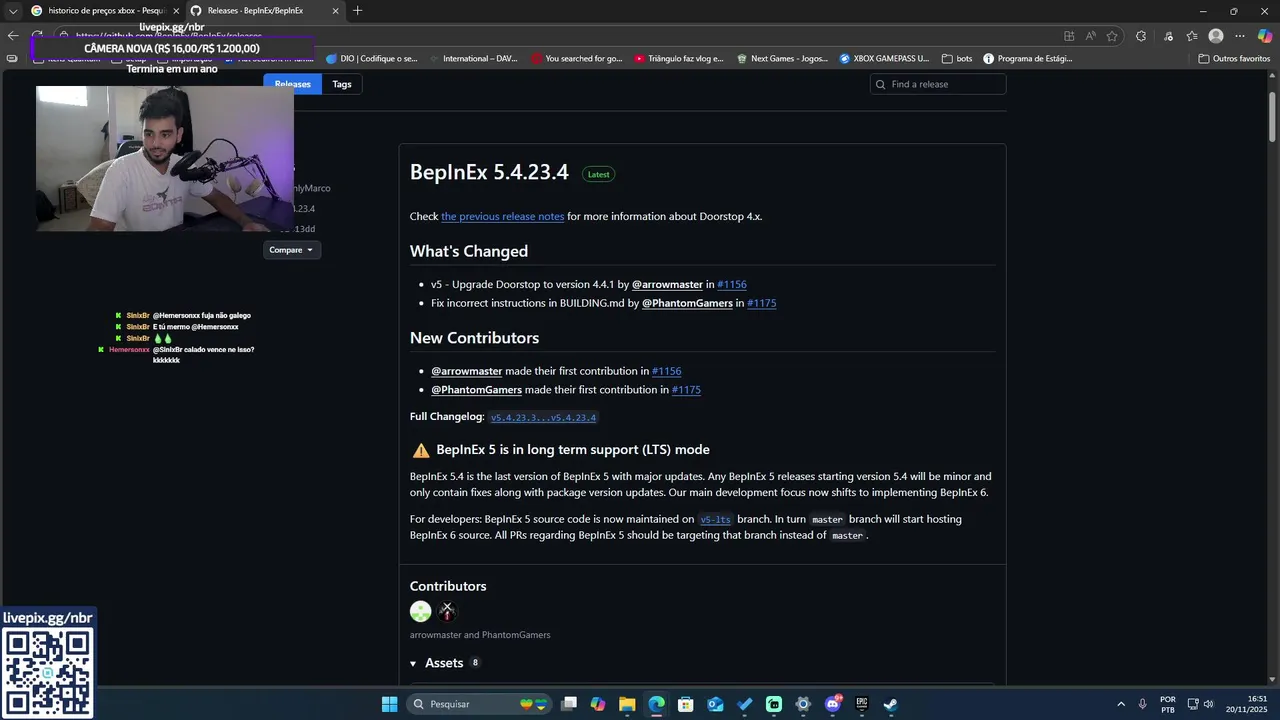Select the Releases - BepInEx tab
Screen dimensions: 1280x720
tap(265, 11)
